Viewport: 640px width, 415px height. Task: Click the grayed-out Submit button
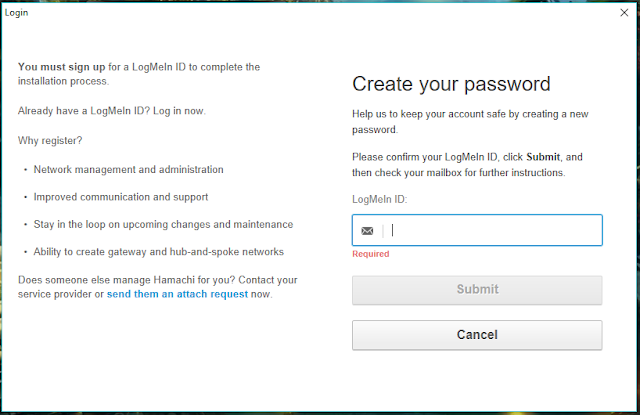point(477,290)
